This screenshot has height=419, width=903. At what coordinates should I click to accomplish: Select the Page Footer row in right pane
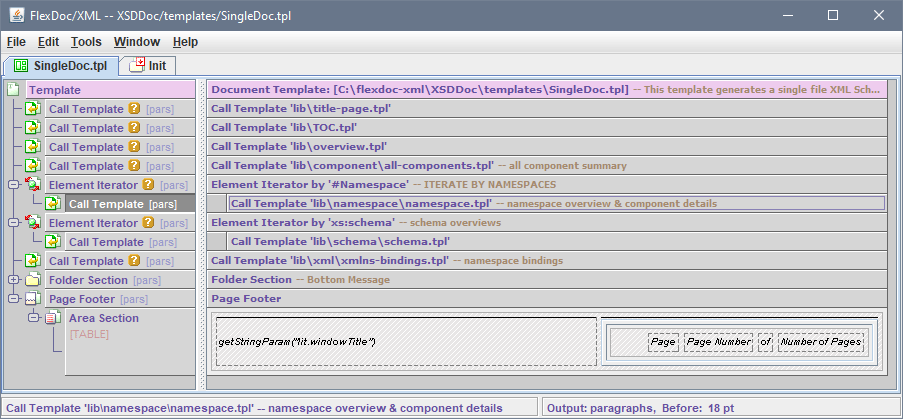(x=547, y=299)
